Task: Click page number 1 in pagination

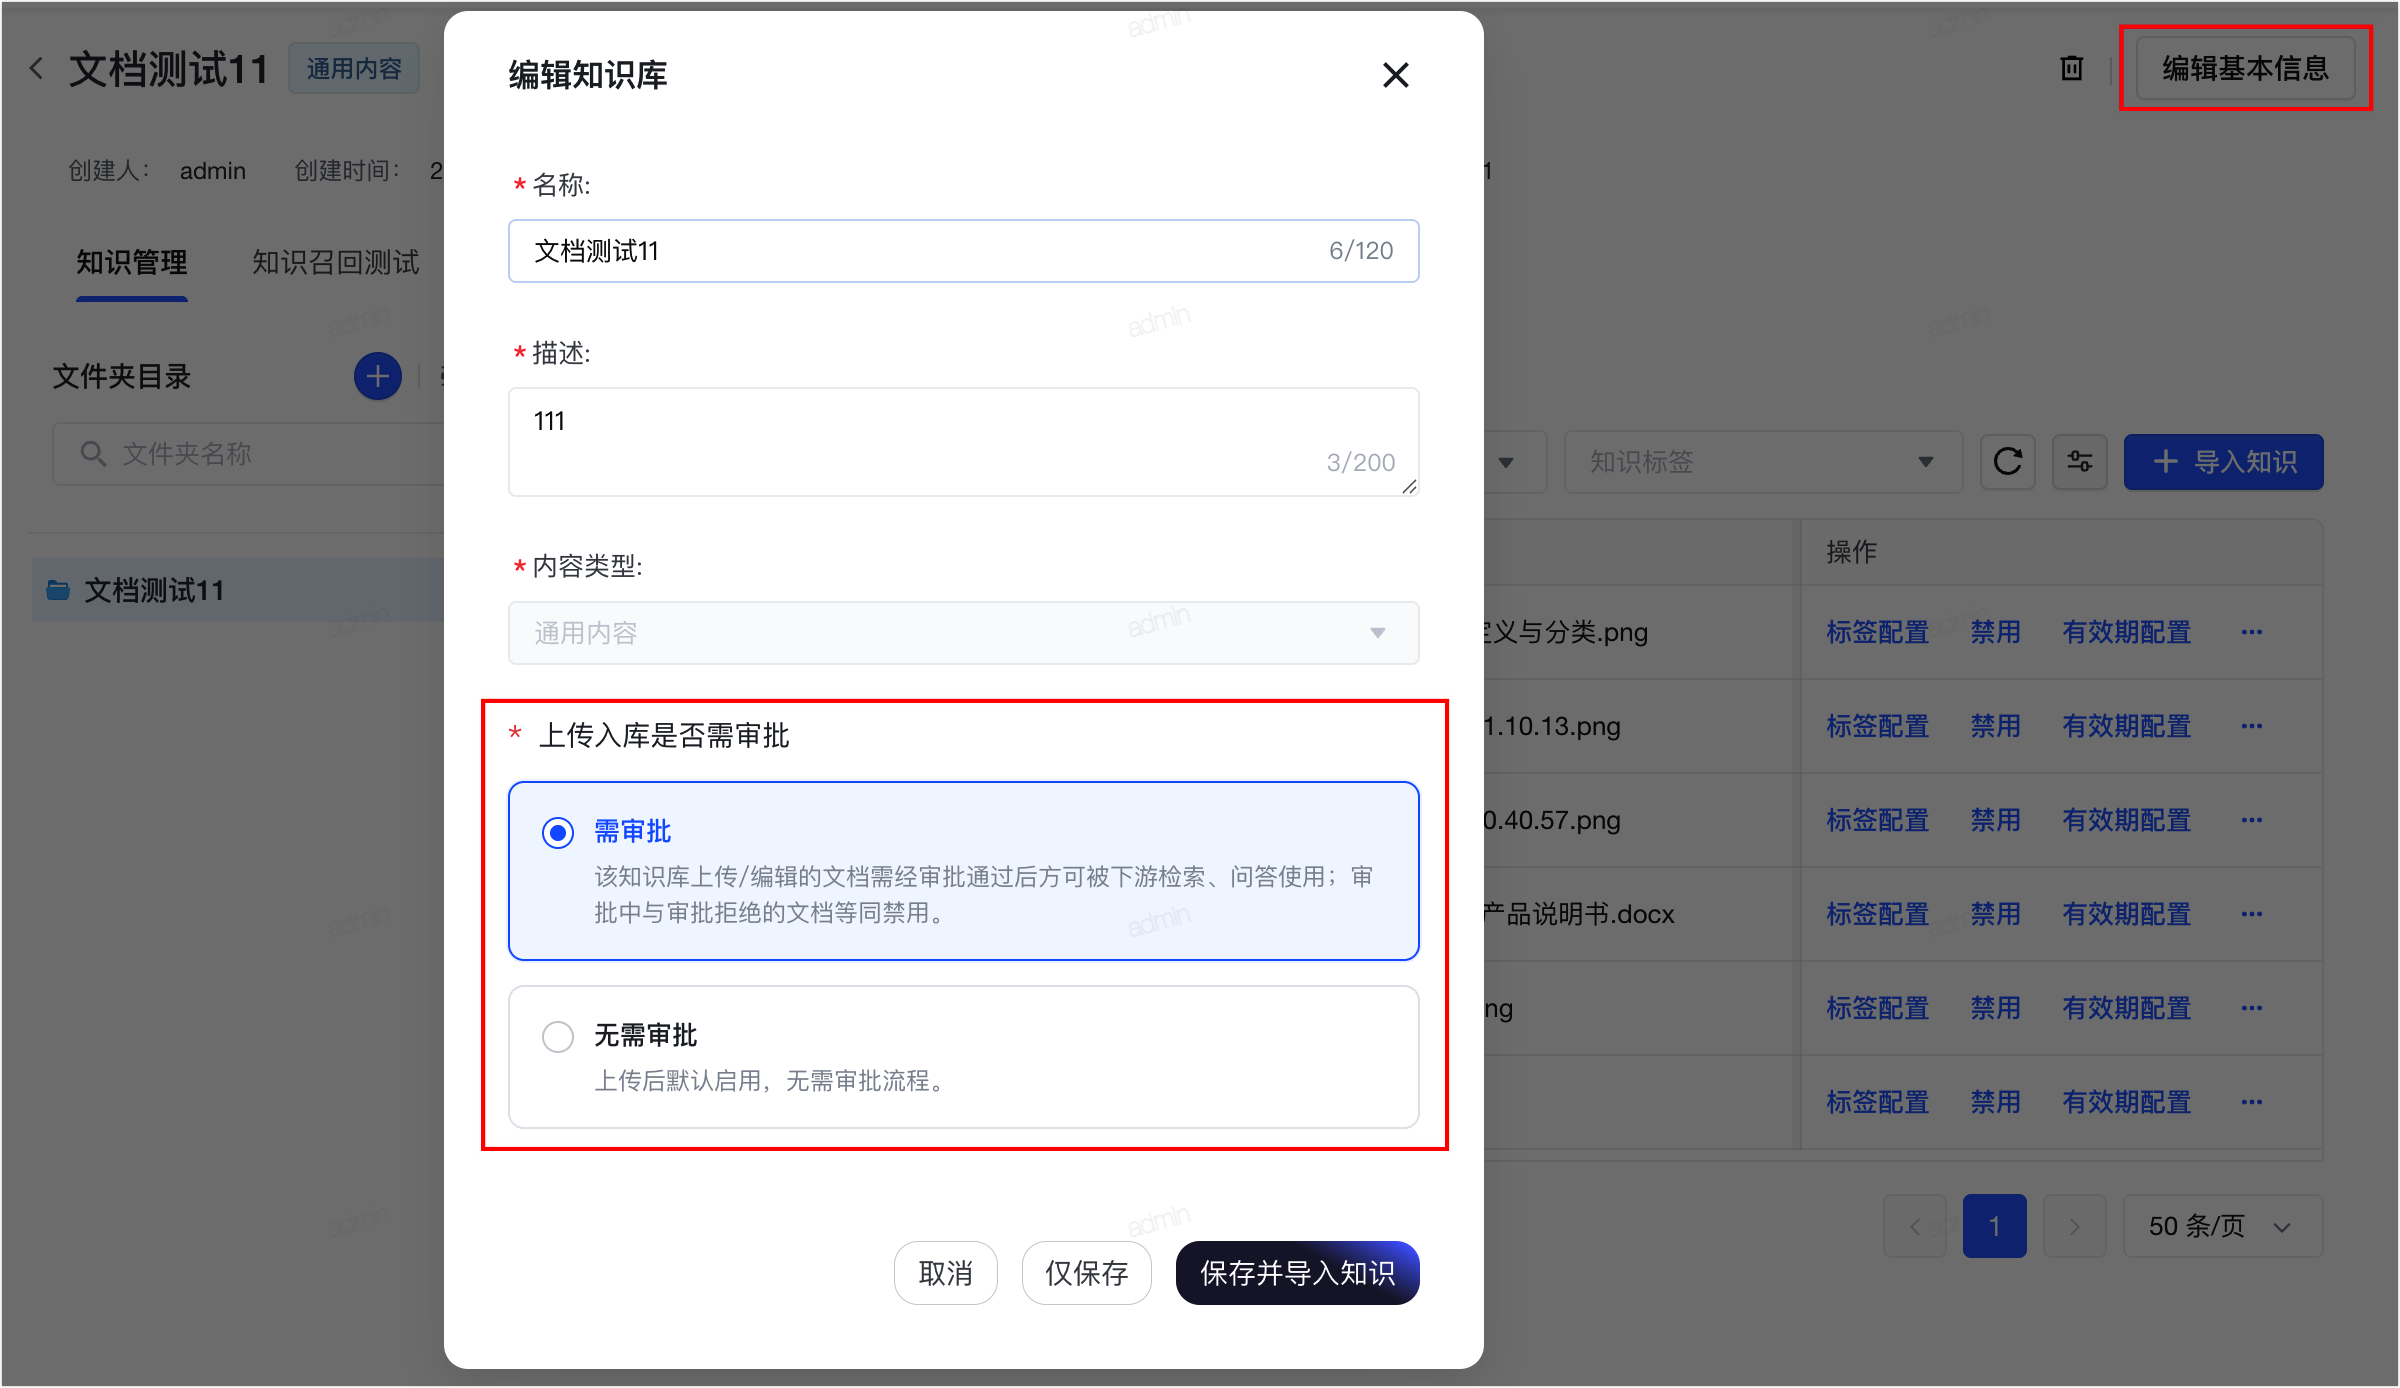Action: [1994, 1226]
